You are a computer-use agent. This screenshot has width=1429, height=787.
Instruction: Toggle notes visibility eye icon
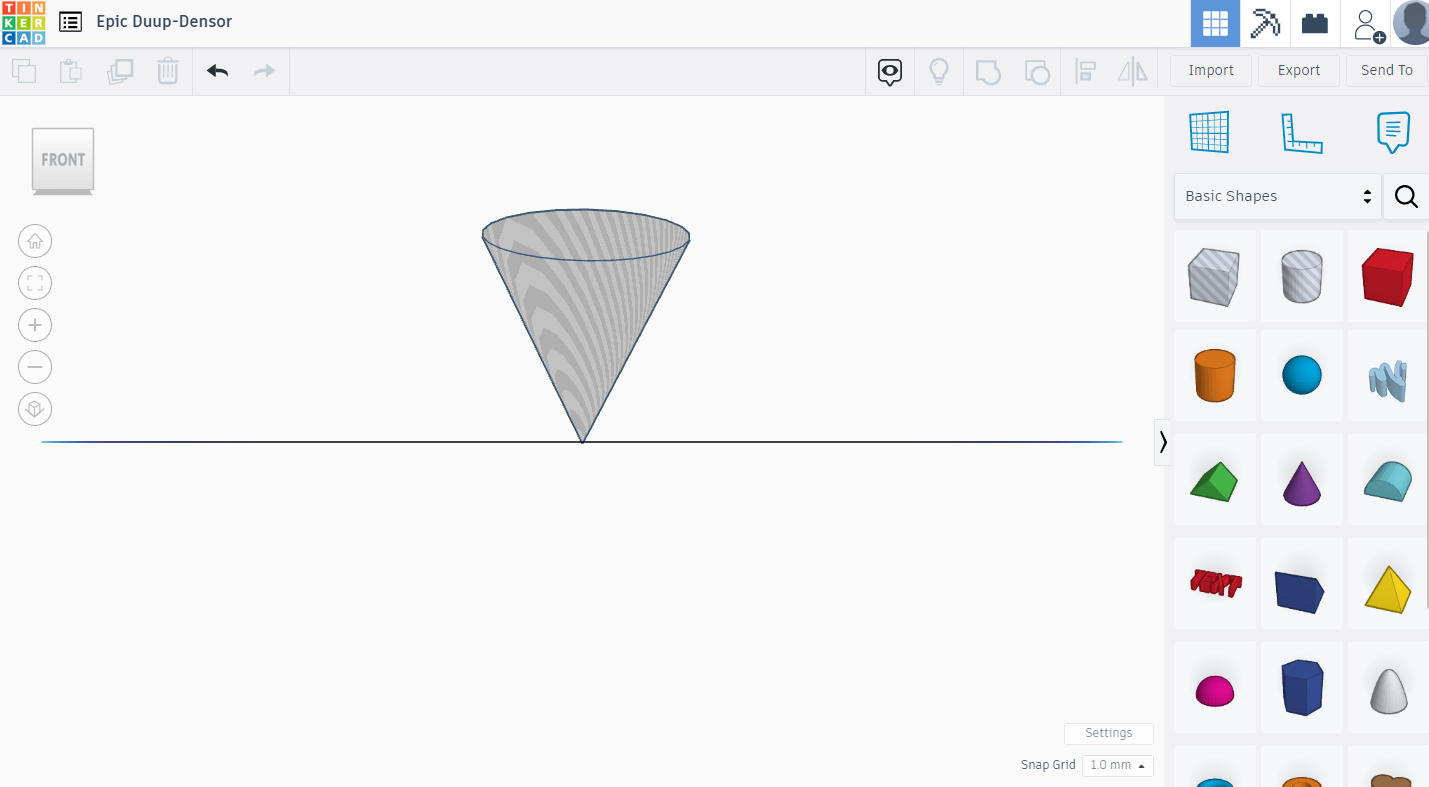(x=890, y=72)
